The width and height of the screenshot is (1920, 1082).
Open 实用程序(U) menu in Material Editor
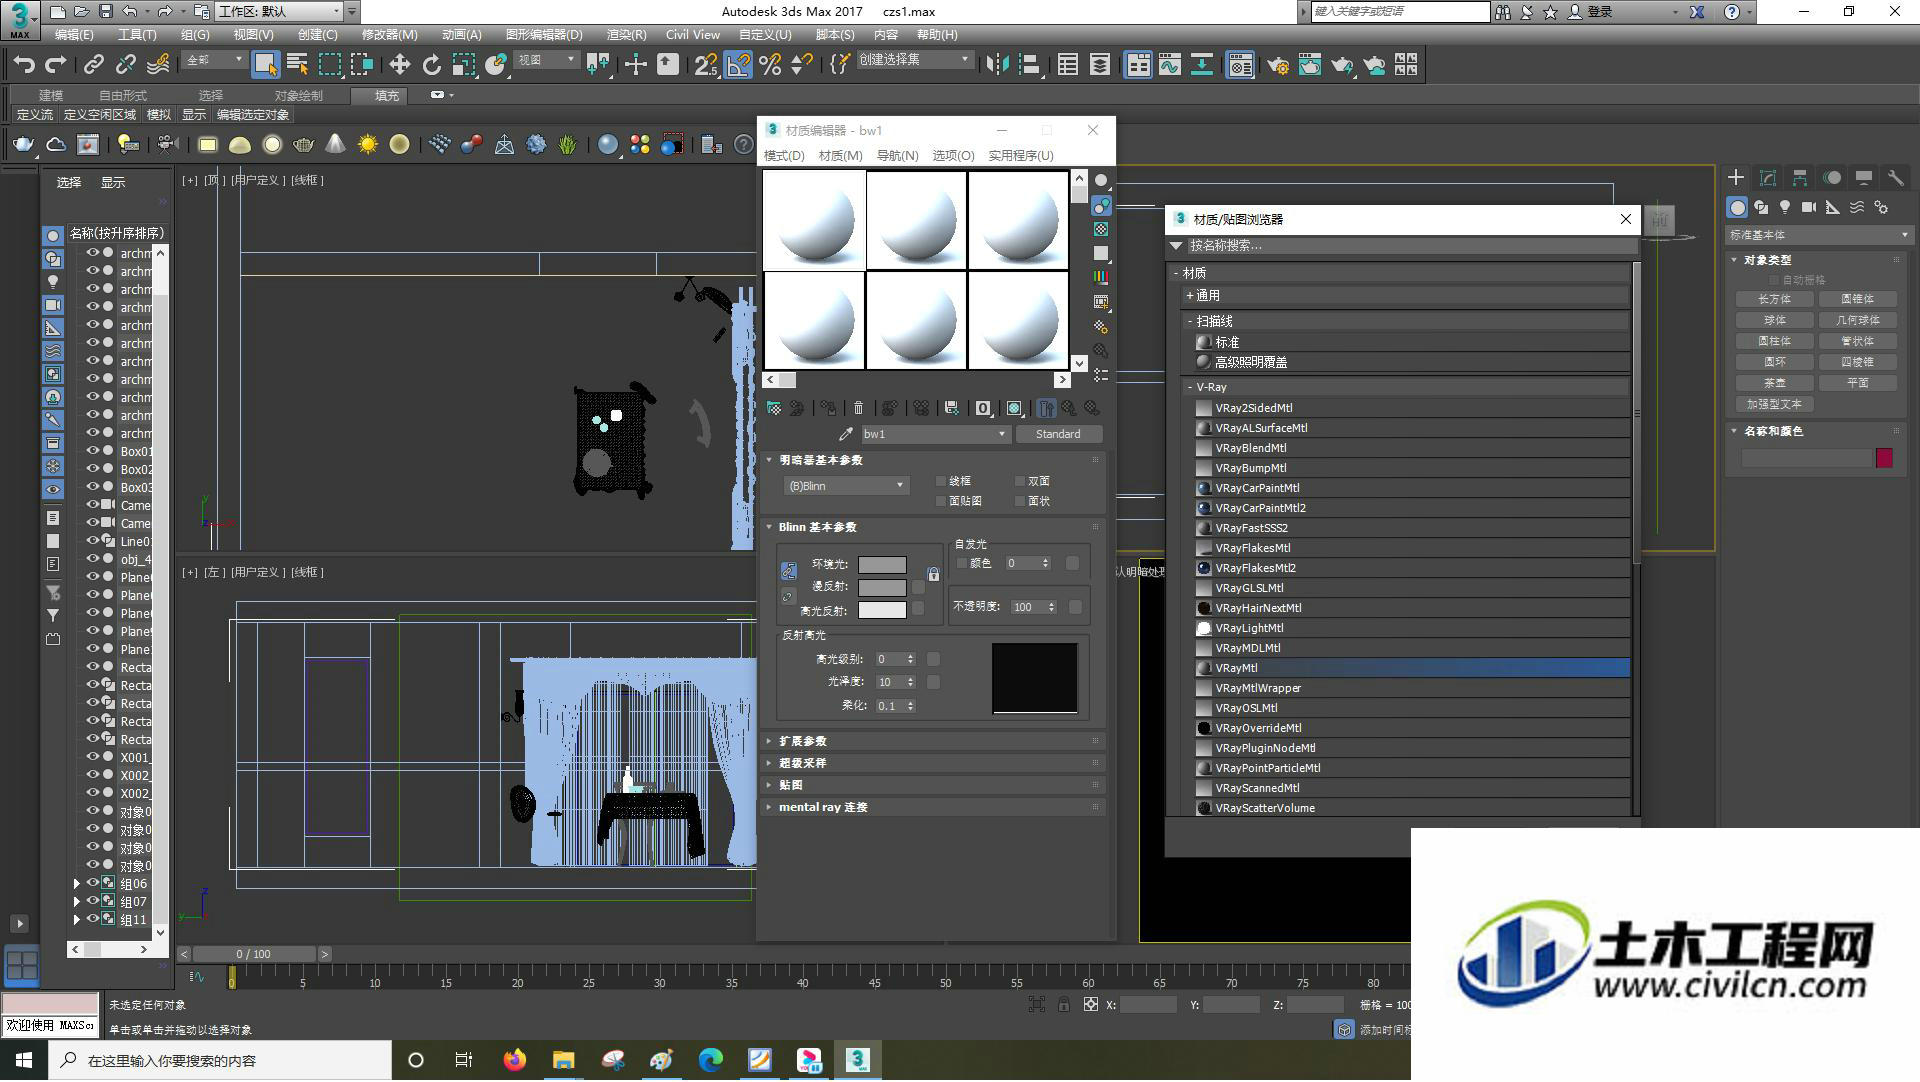[1020, 156]
